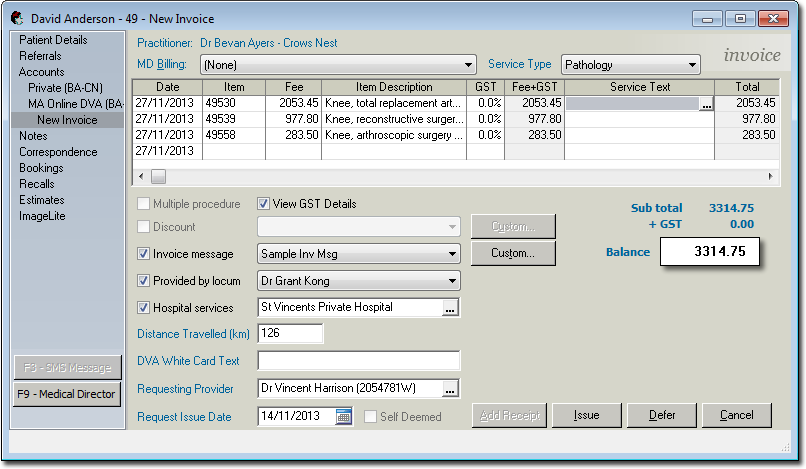
Task: Click the Requesting Provider browse ellipsis button
Action: coord(450,388)
